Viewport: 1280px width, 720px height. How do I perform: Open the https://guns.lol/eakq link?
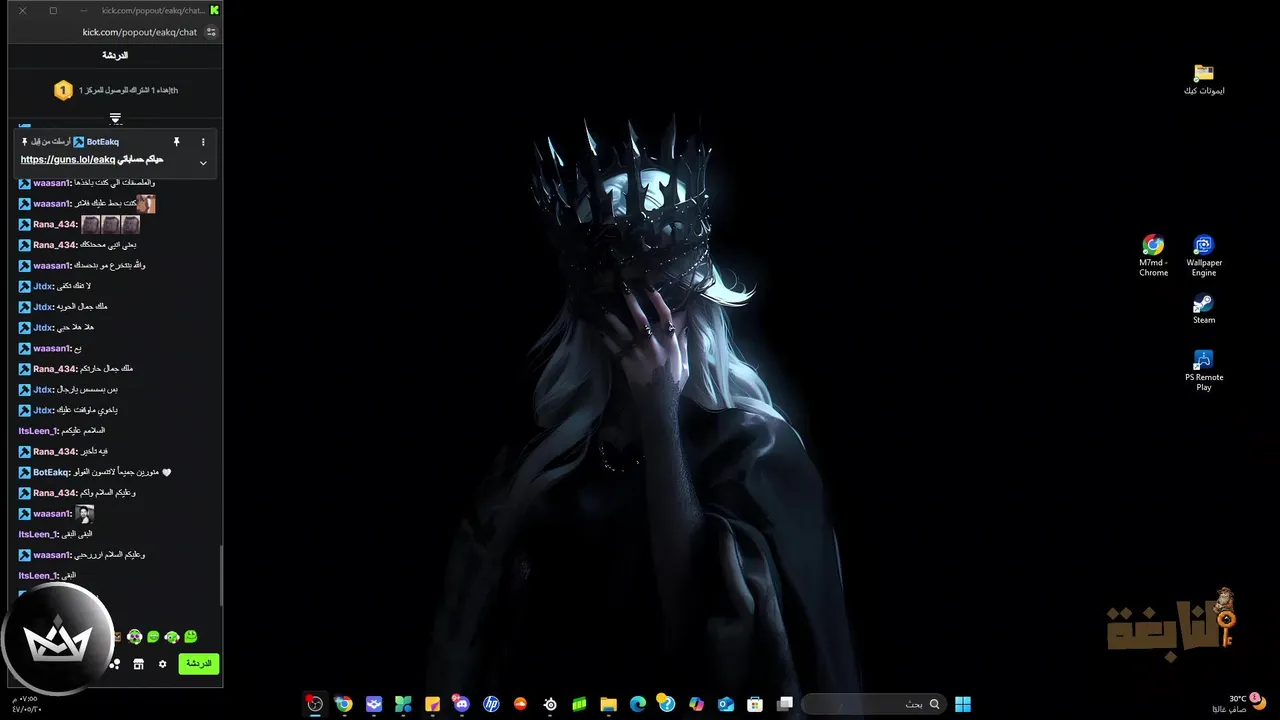click(68, 160)
